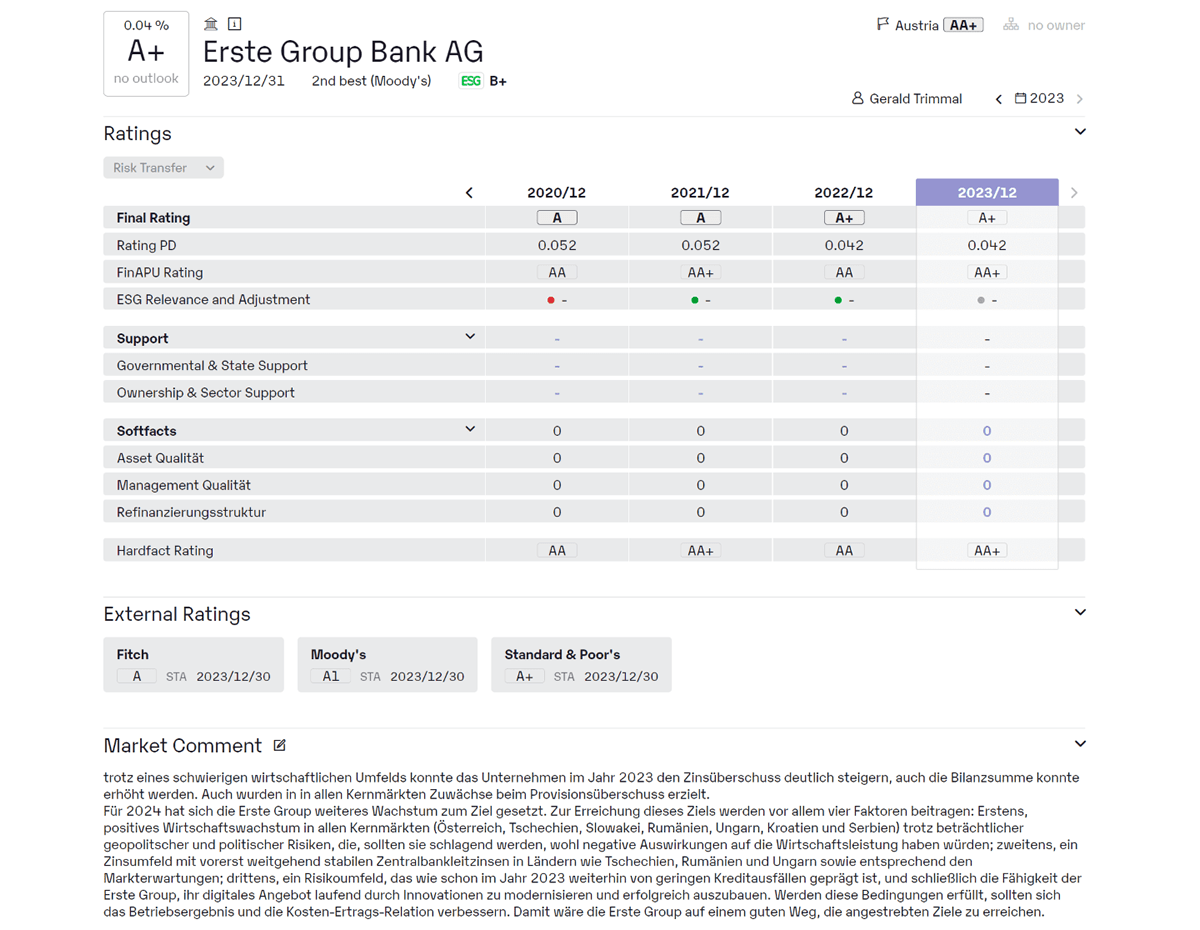Click Rating PD value 0.052 under 2020/12
The image size is (1200, 930).
click(557, 245)
